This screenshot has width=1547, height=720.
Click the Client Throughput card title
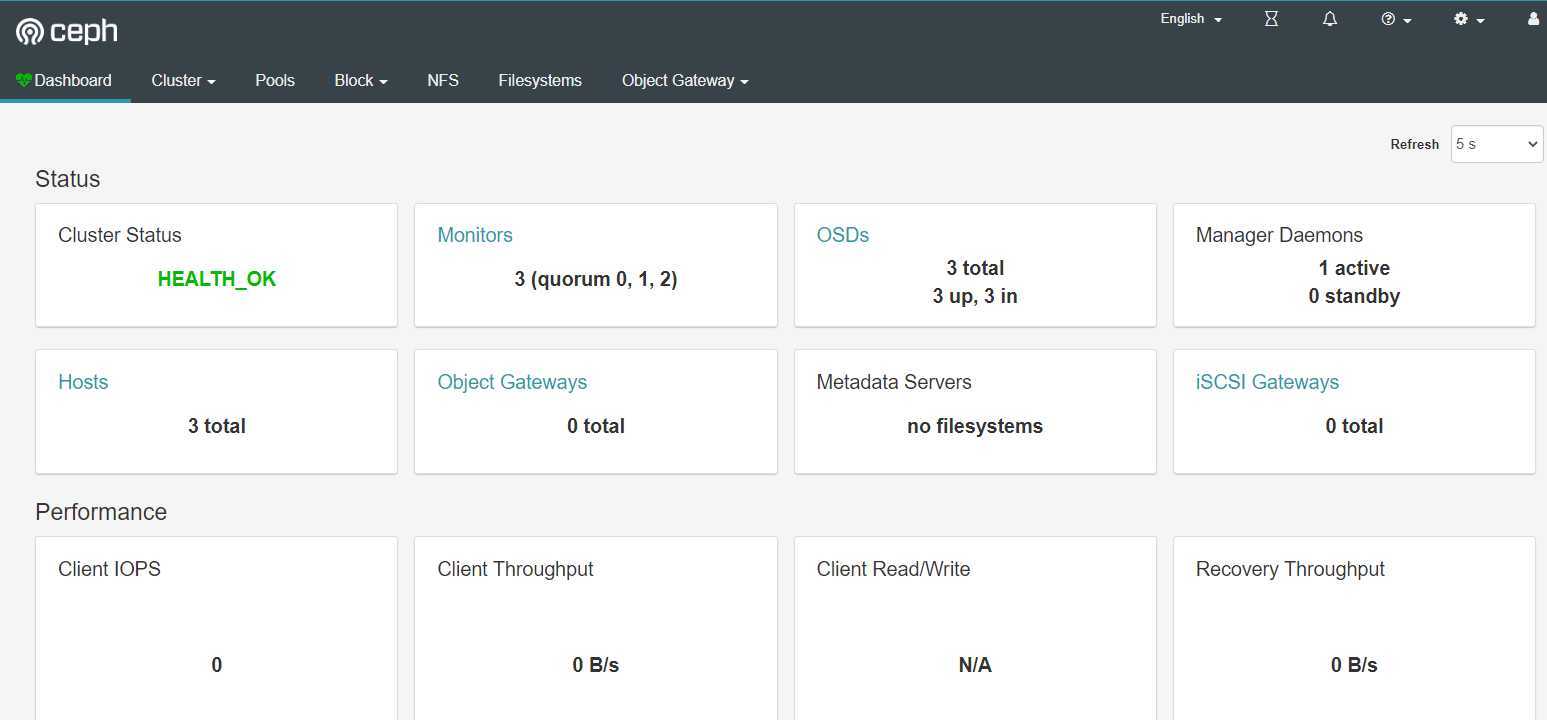coord(515,569)
